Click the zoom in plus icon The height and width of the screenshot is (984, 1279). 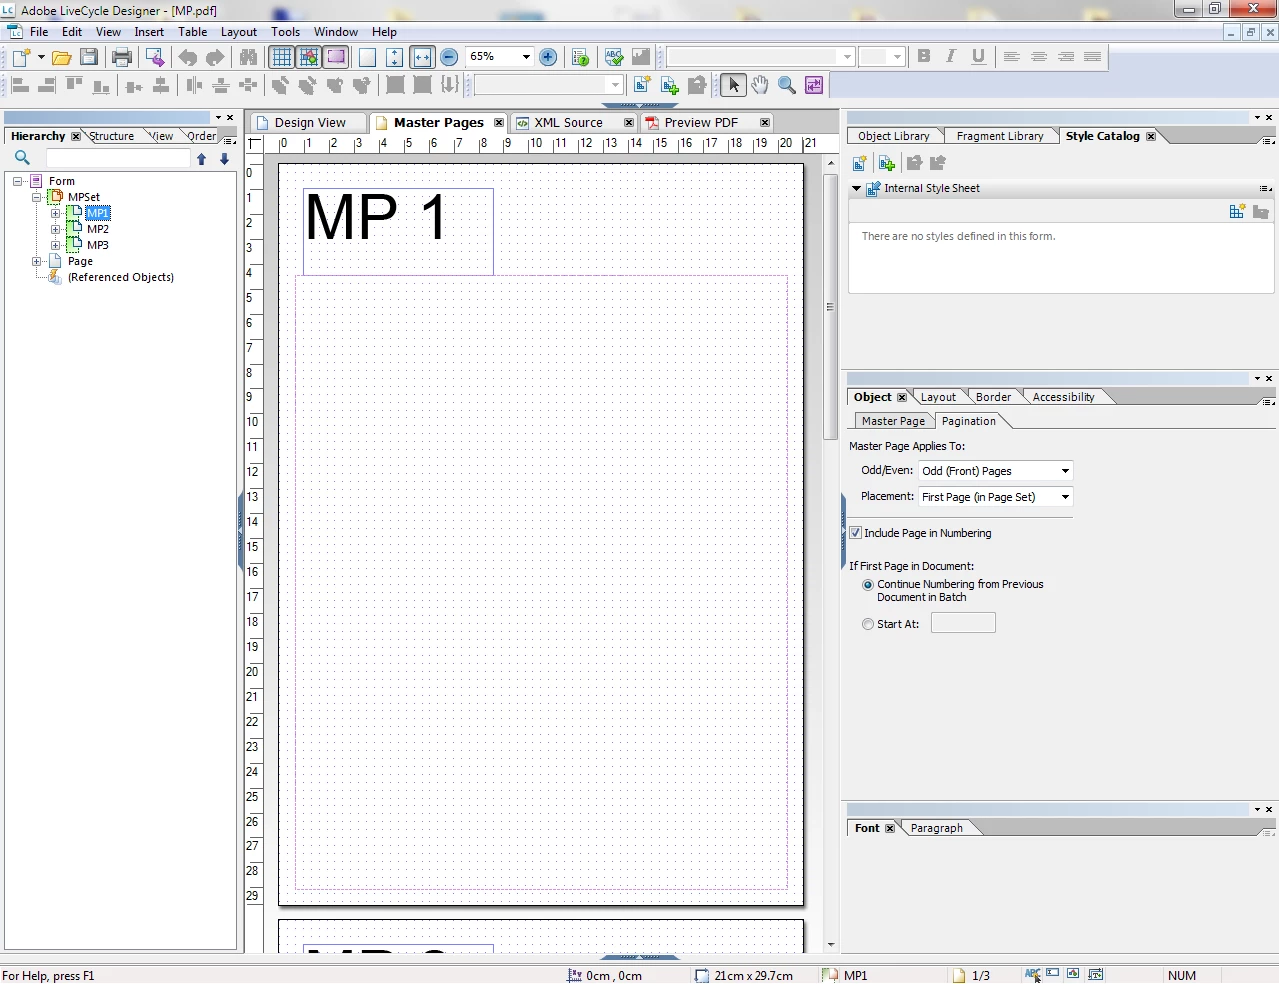(x=548, y=57)
